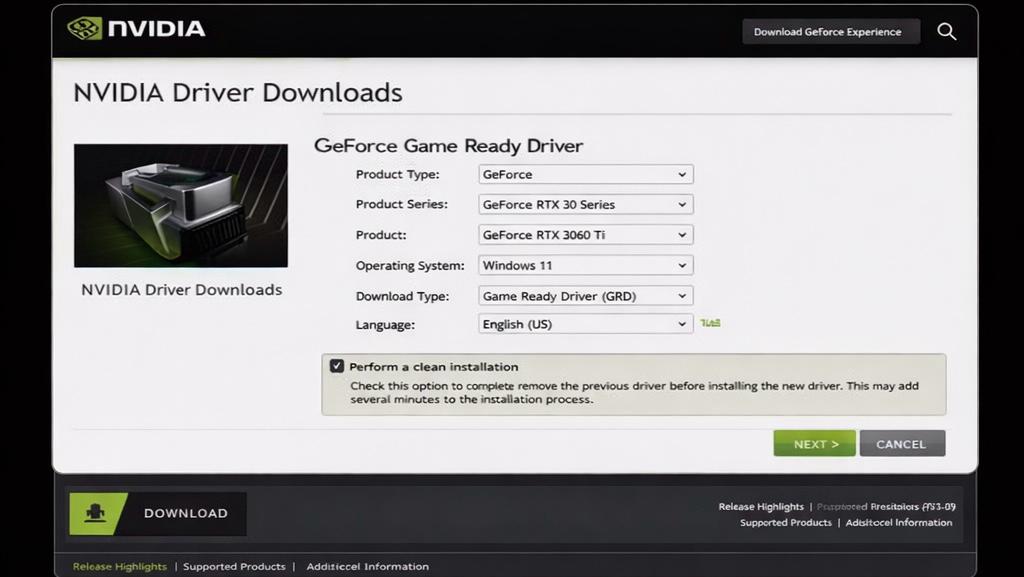
Task: Uncheck Perform a clean installation
Action: click(337, 365)
